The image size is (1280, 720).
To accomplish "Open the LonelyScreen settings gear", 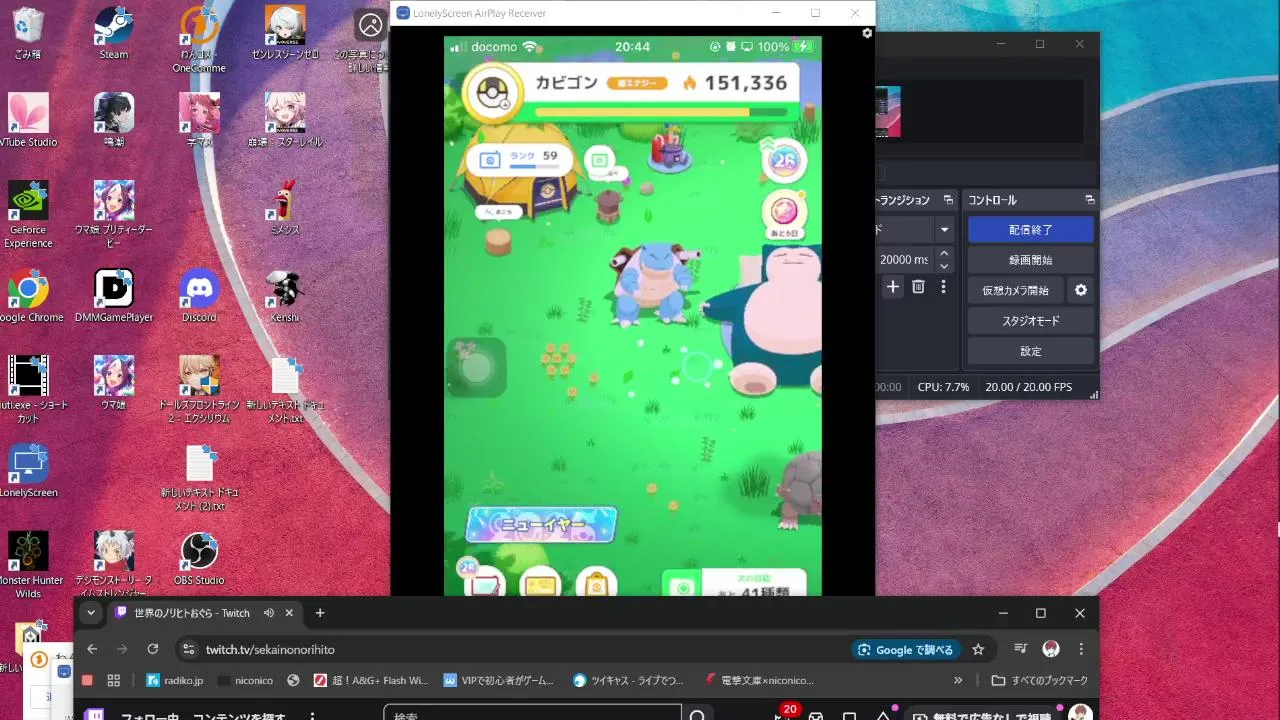I will pos(867,33).
